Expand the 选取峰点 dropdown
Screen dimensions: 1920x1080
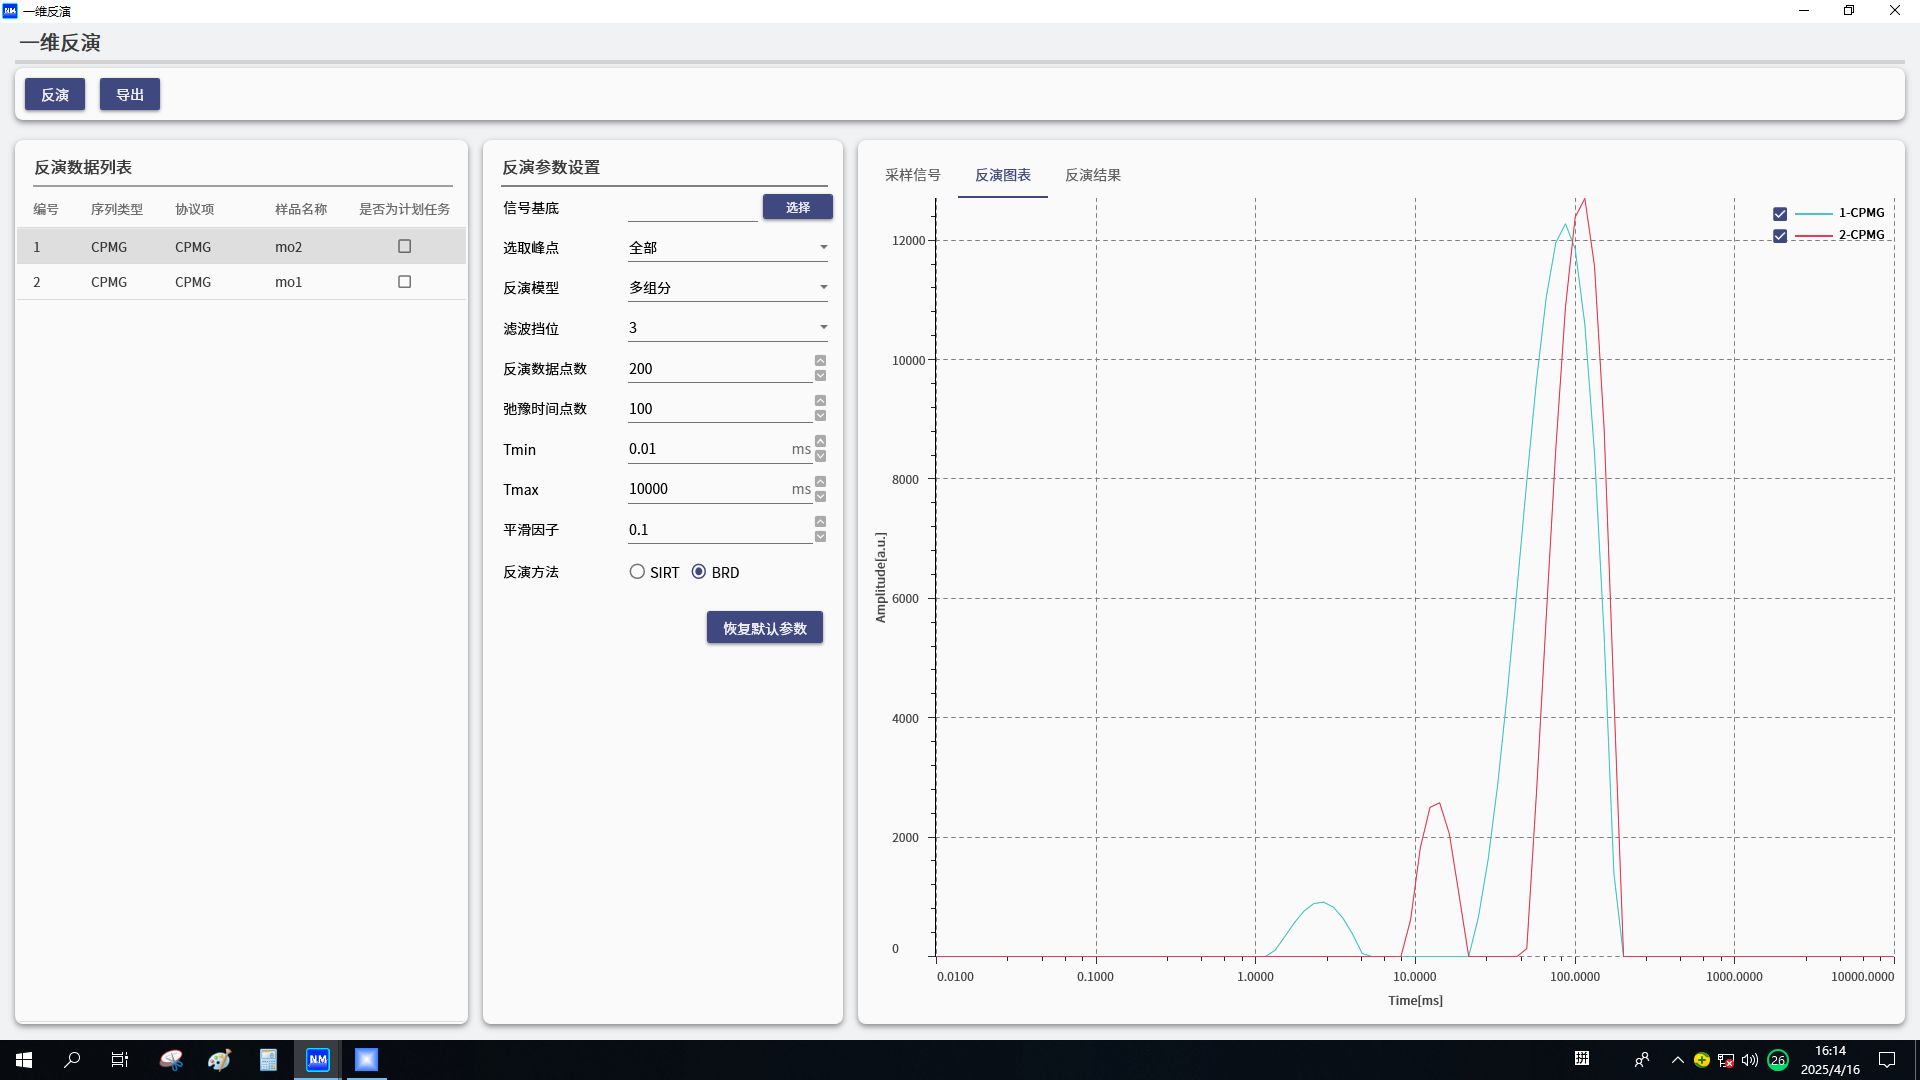pos(727,247)
